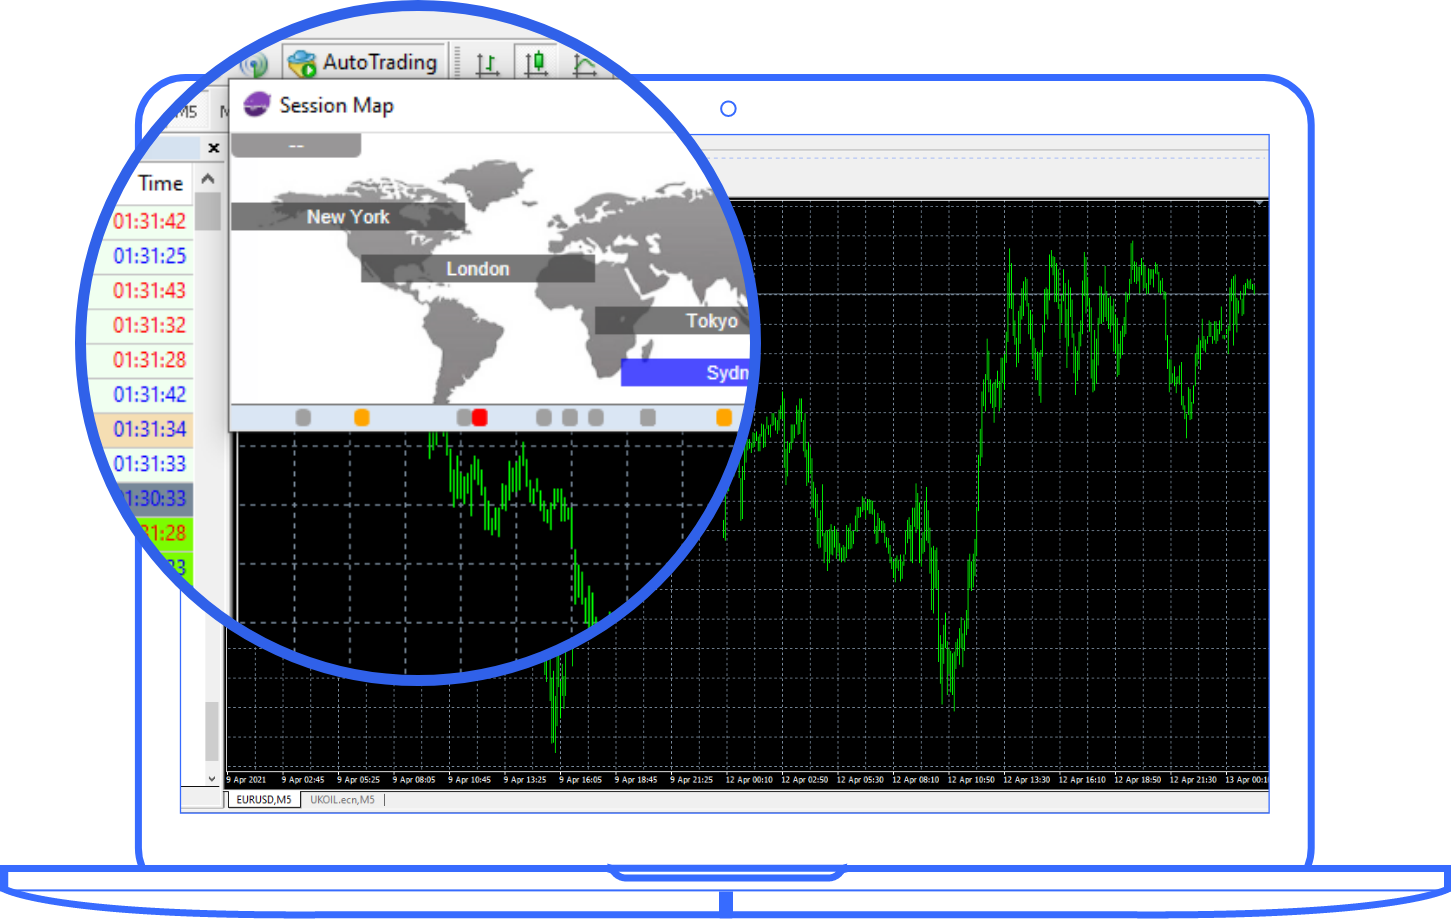
Task: Switch to the UKOIL.ecn,M5 chart tab
Action: 342,800
